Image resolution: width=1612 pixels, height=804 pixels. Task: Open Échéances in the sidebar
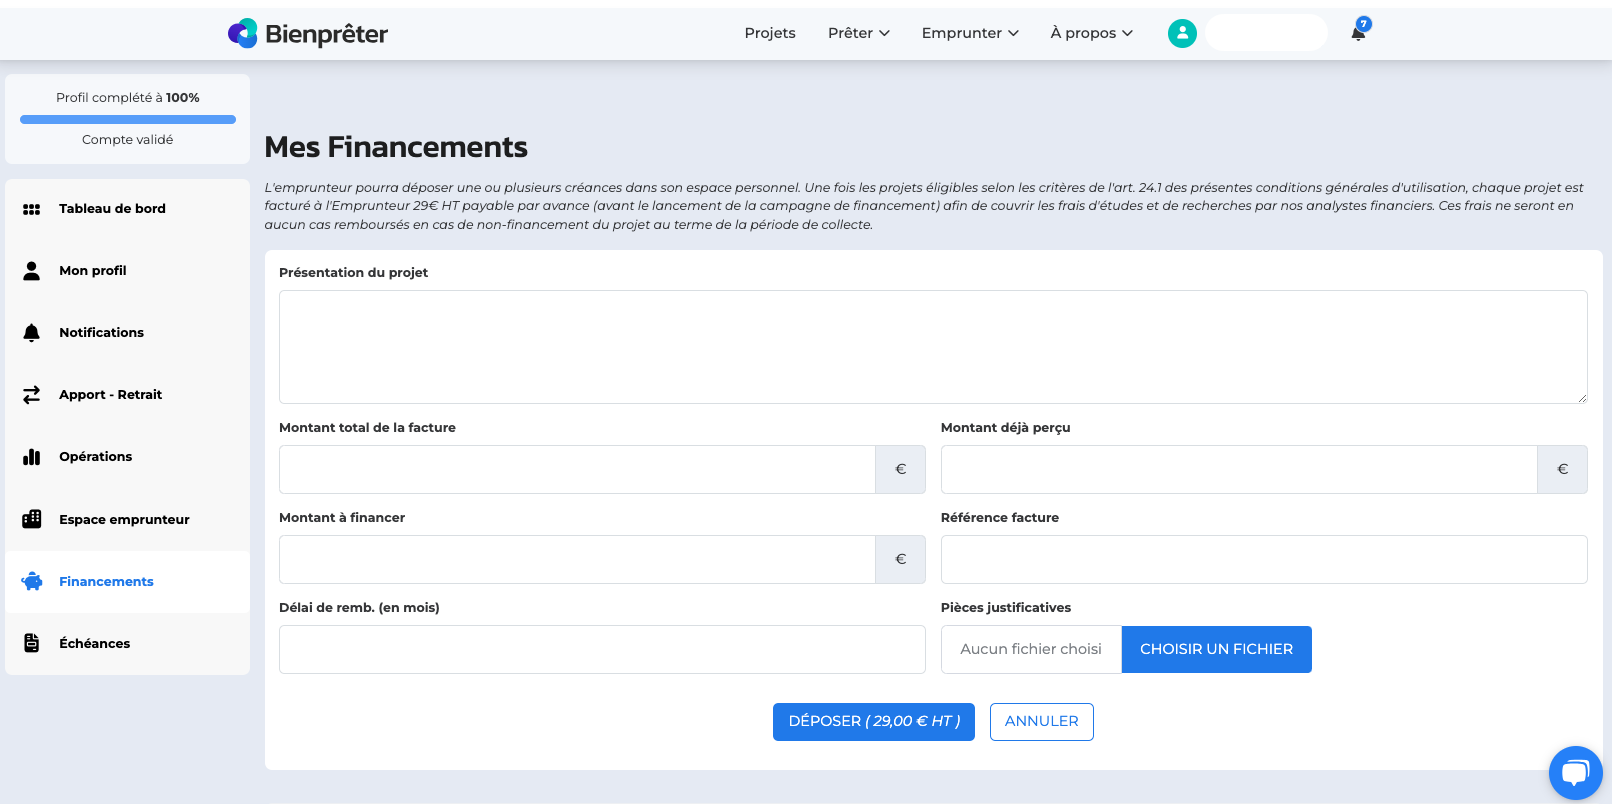click(95, 644)
